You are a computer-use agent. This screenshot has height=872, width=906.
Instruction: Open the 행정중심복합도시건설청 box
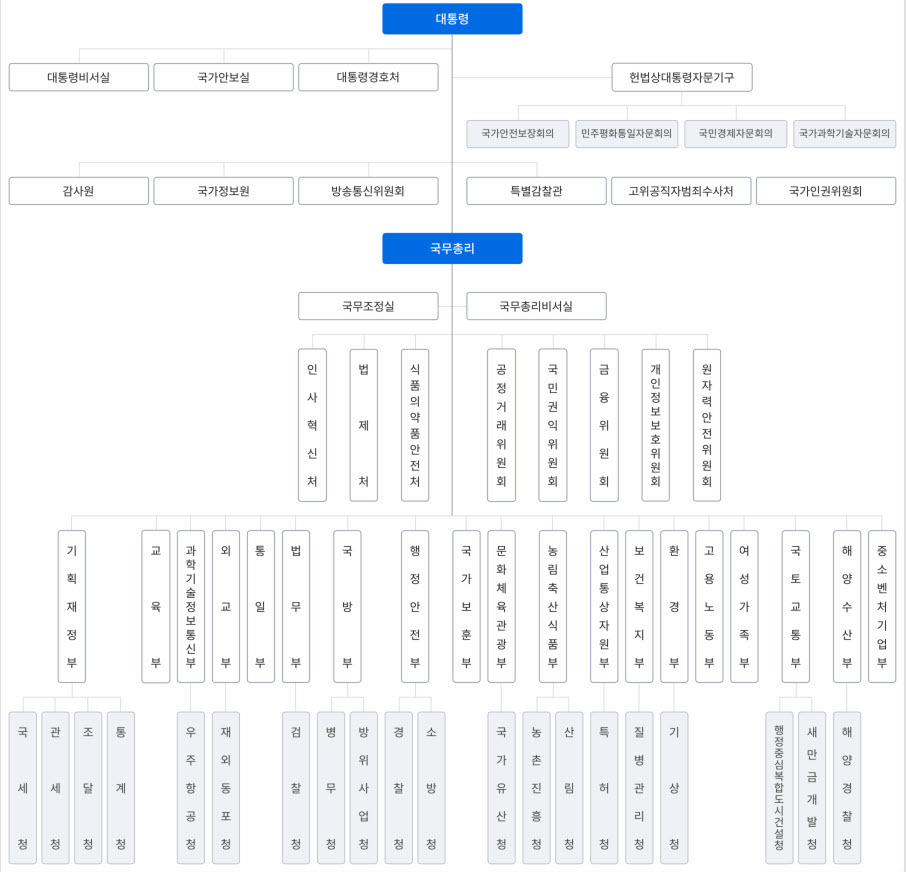pos(779,788)
